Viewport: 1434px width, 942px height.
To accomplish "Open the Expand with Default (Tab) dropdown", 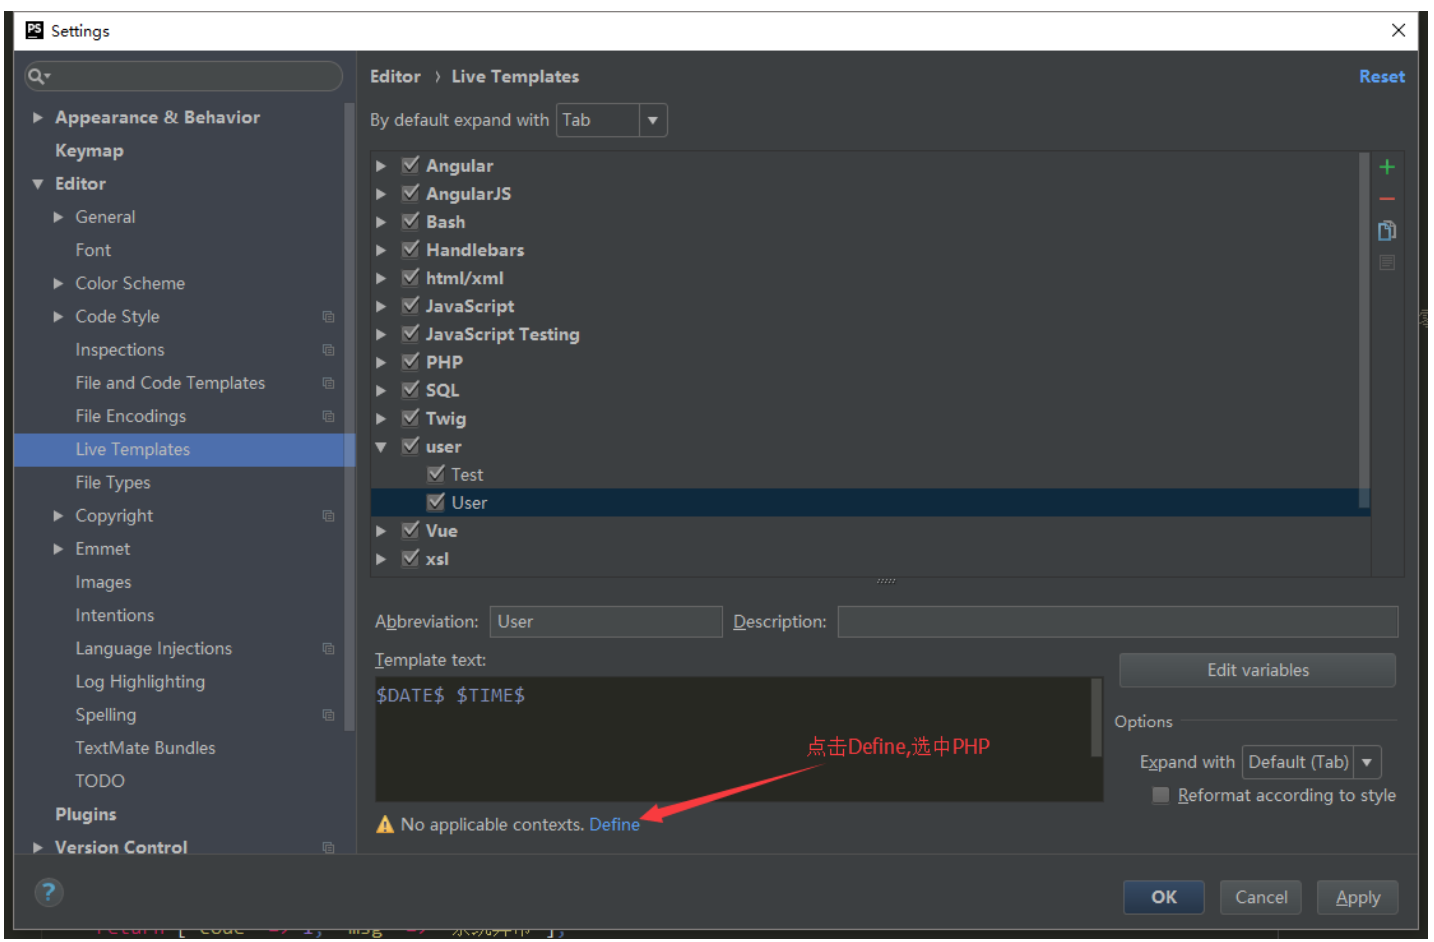I will [x=1368, y=761].
